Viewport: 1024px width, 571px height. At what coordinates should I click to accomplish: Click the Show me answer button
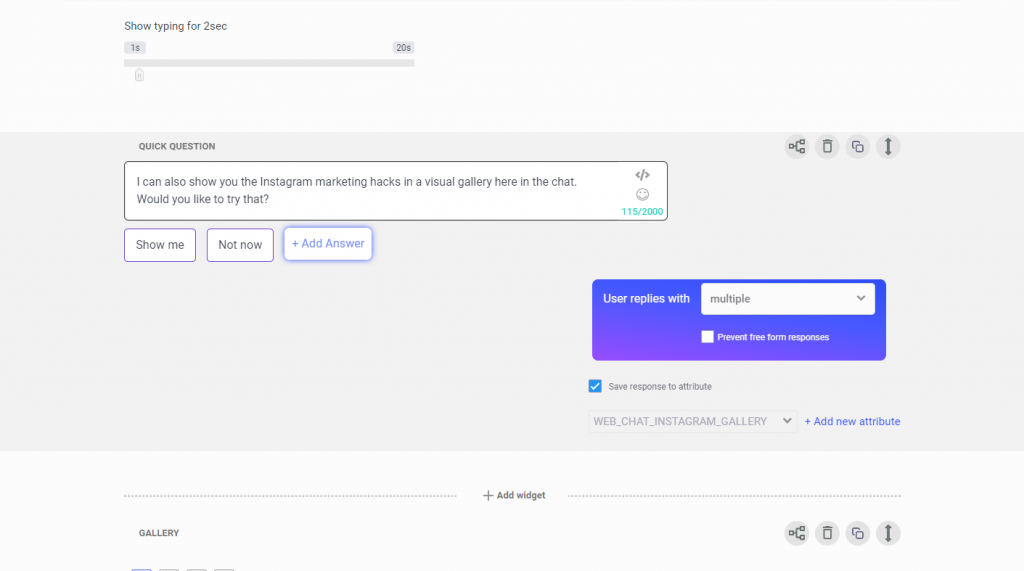coord(160,245)
